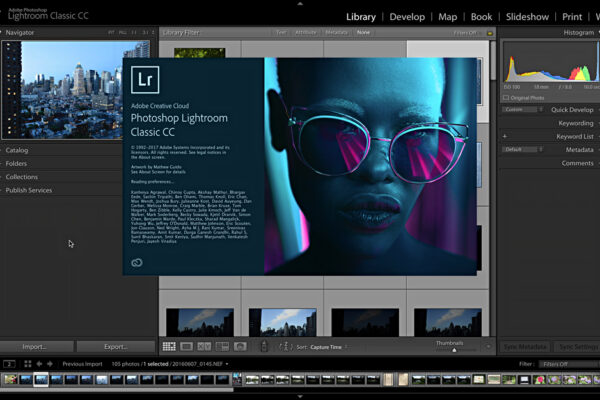
Task: Click the plus icon beside Keyword List
Action: 505,136
